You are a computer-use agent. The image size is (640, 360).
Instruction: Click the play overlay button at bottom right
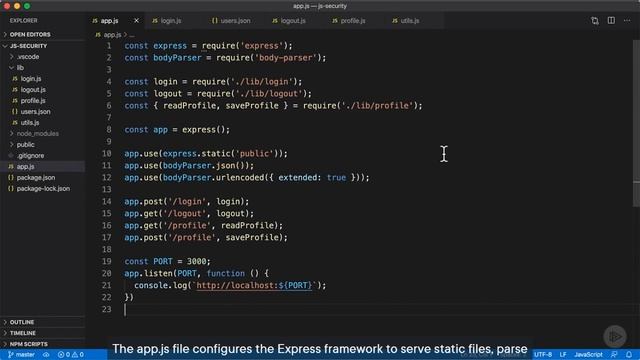[615, 336]
